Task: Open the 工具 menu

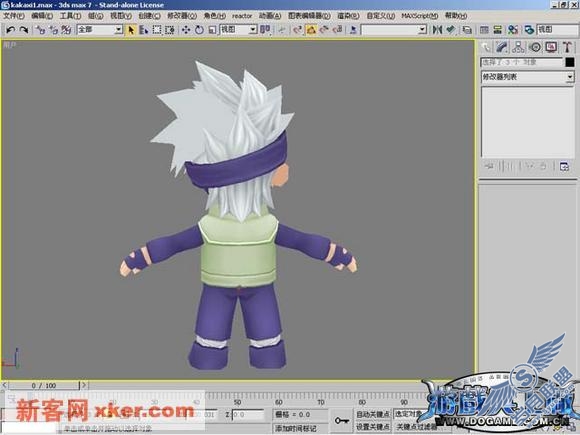Action: tap(70, 16)
